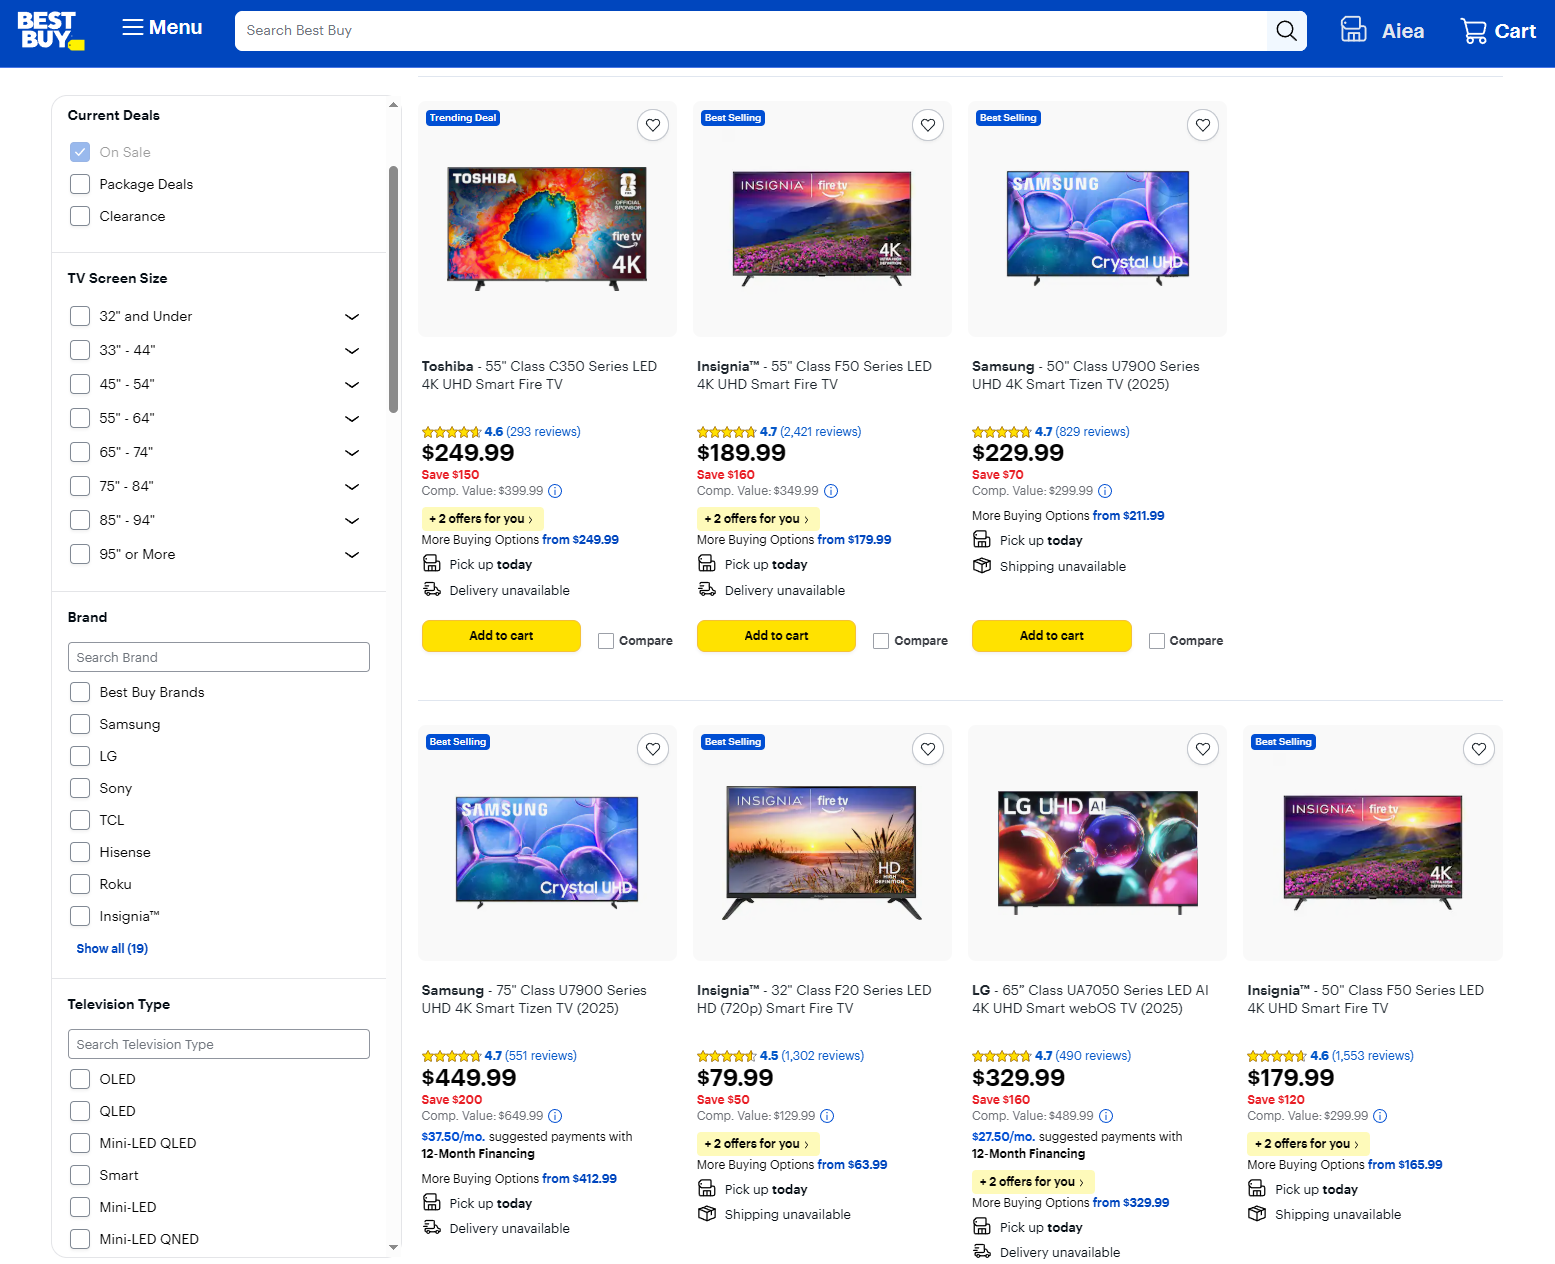Click the Show all (19) brands link
The width and height of the screenshot is (1555, 1264).
[x=111, y=948]
